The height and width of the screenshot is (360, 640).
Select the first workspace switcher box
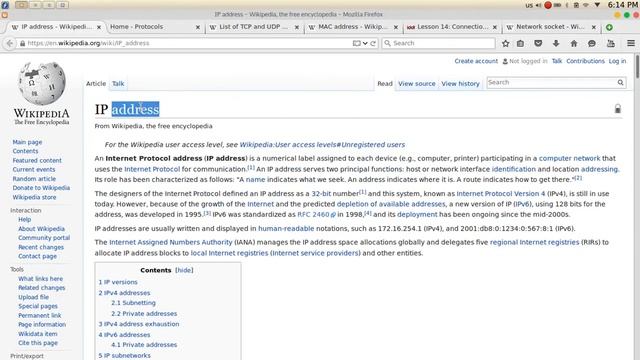(22, 5)
